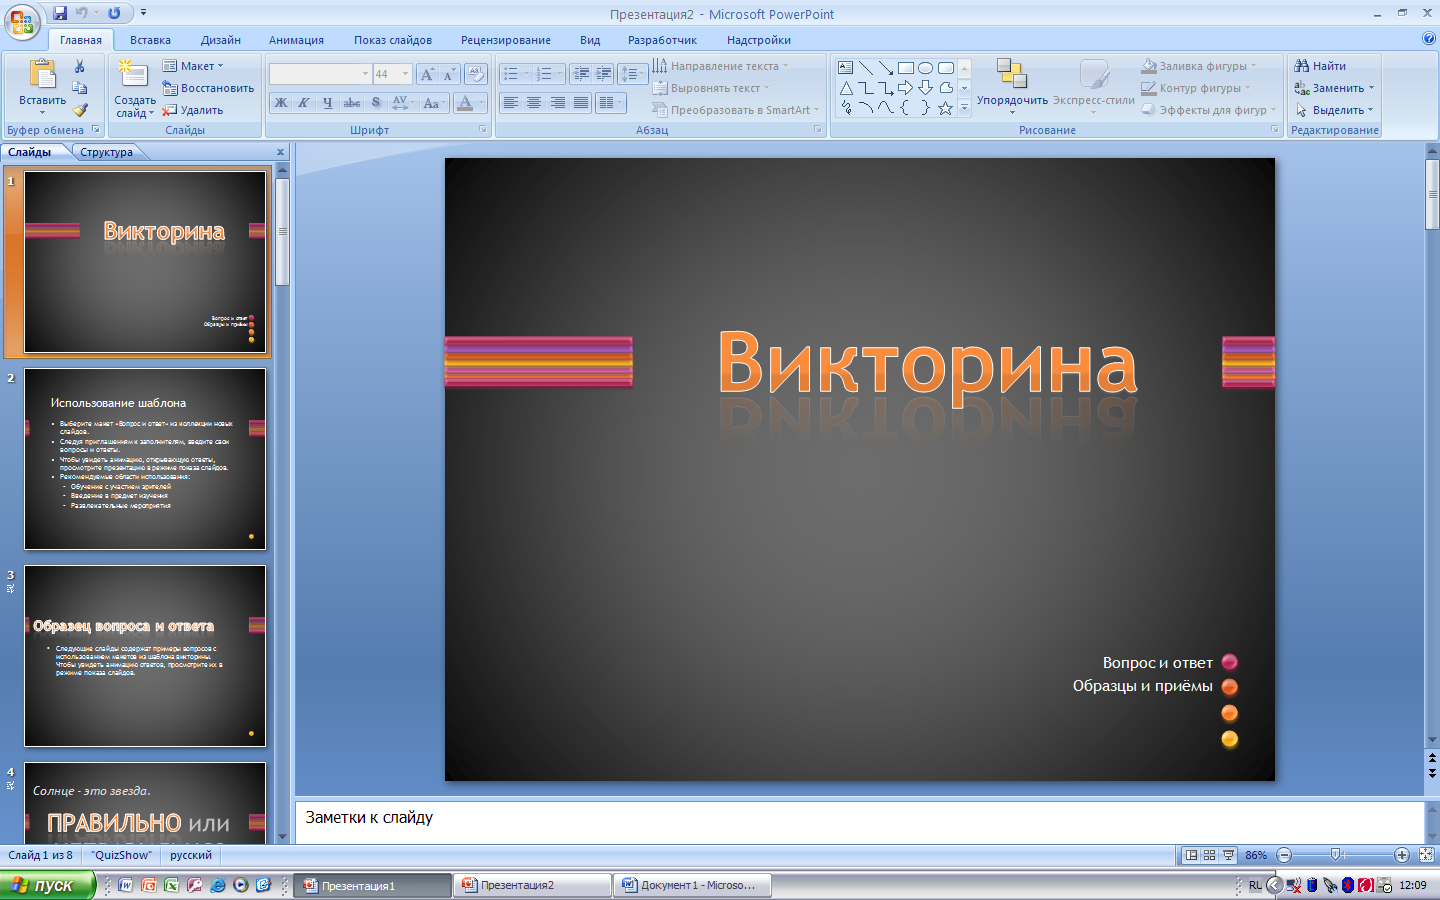Expand the shapes gallery More arrow
This screenshot has width=1440, height=900.
coord(965,108)
